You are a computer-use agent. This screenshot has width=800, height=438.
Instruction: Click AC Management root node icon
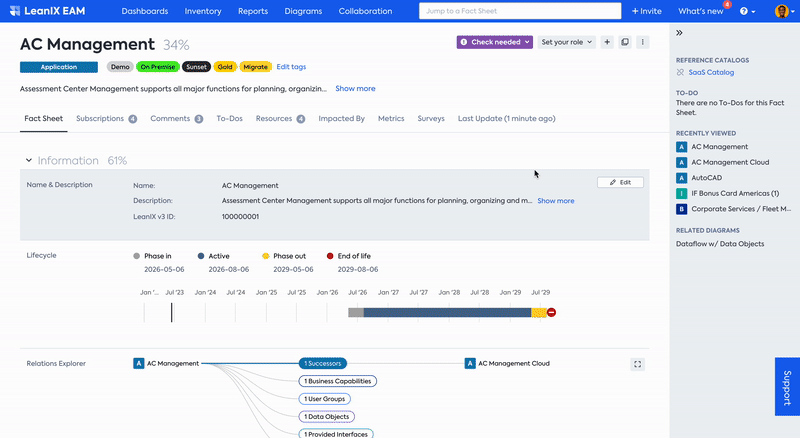tap(138, 363)
